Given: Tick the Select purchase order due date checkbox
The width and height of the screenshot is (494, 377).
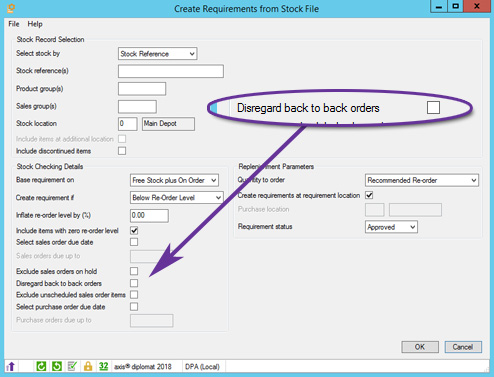Looking at the screenshot, I should pyautogui.click(x=134, y=306).
